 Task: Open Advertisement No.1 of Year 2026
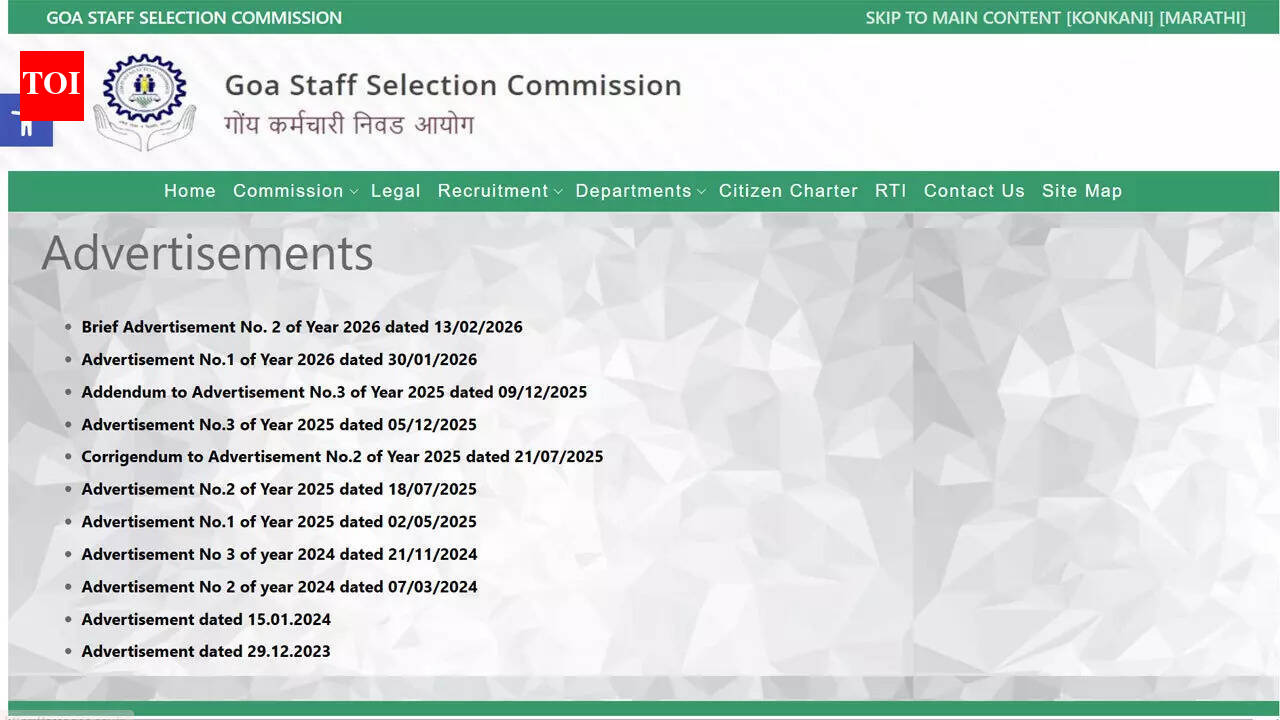[279, 359]
